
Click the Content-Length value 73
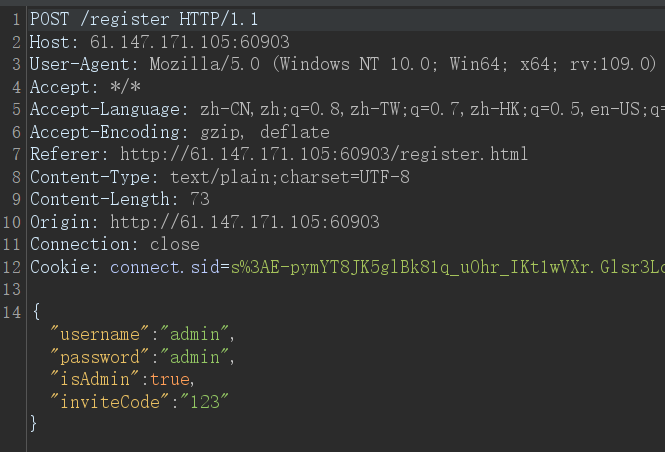200,199
